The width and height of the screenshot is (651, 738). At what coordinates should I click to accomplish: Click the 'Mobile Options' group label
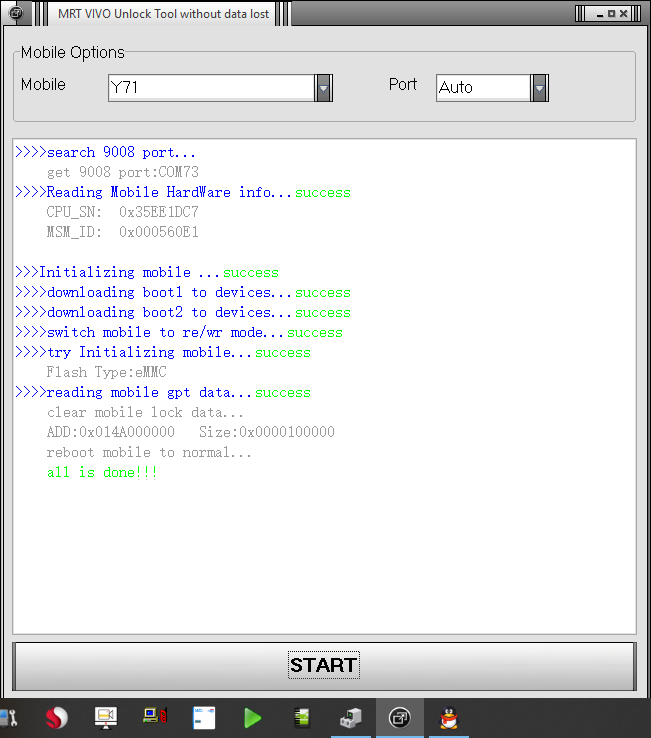pos(73,53)
